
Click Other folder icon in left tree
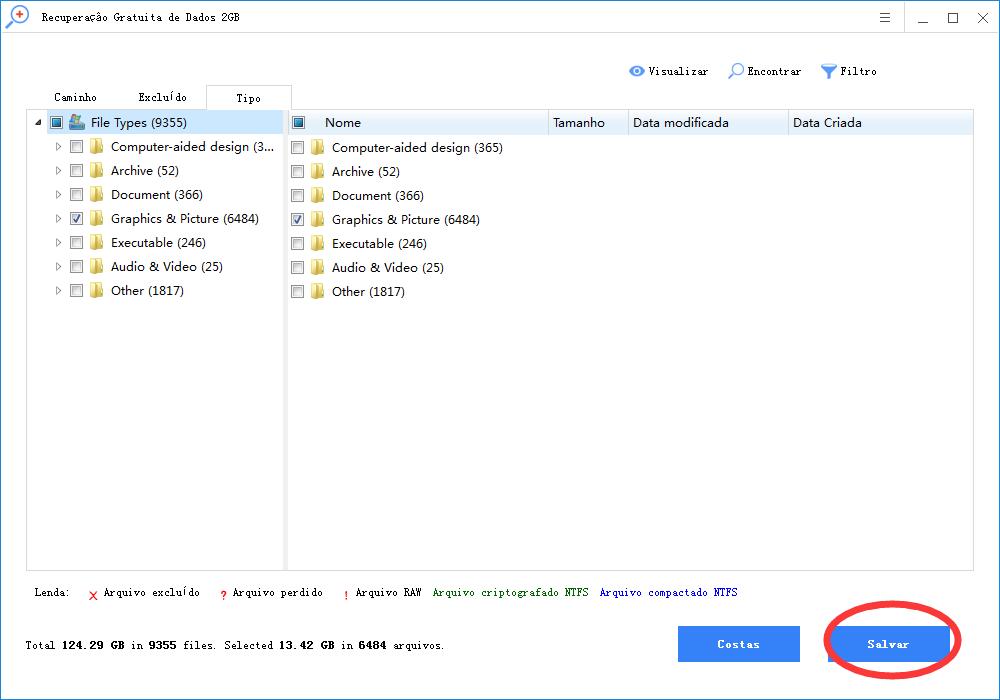pyautogui.click(x=97, y=291)
